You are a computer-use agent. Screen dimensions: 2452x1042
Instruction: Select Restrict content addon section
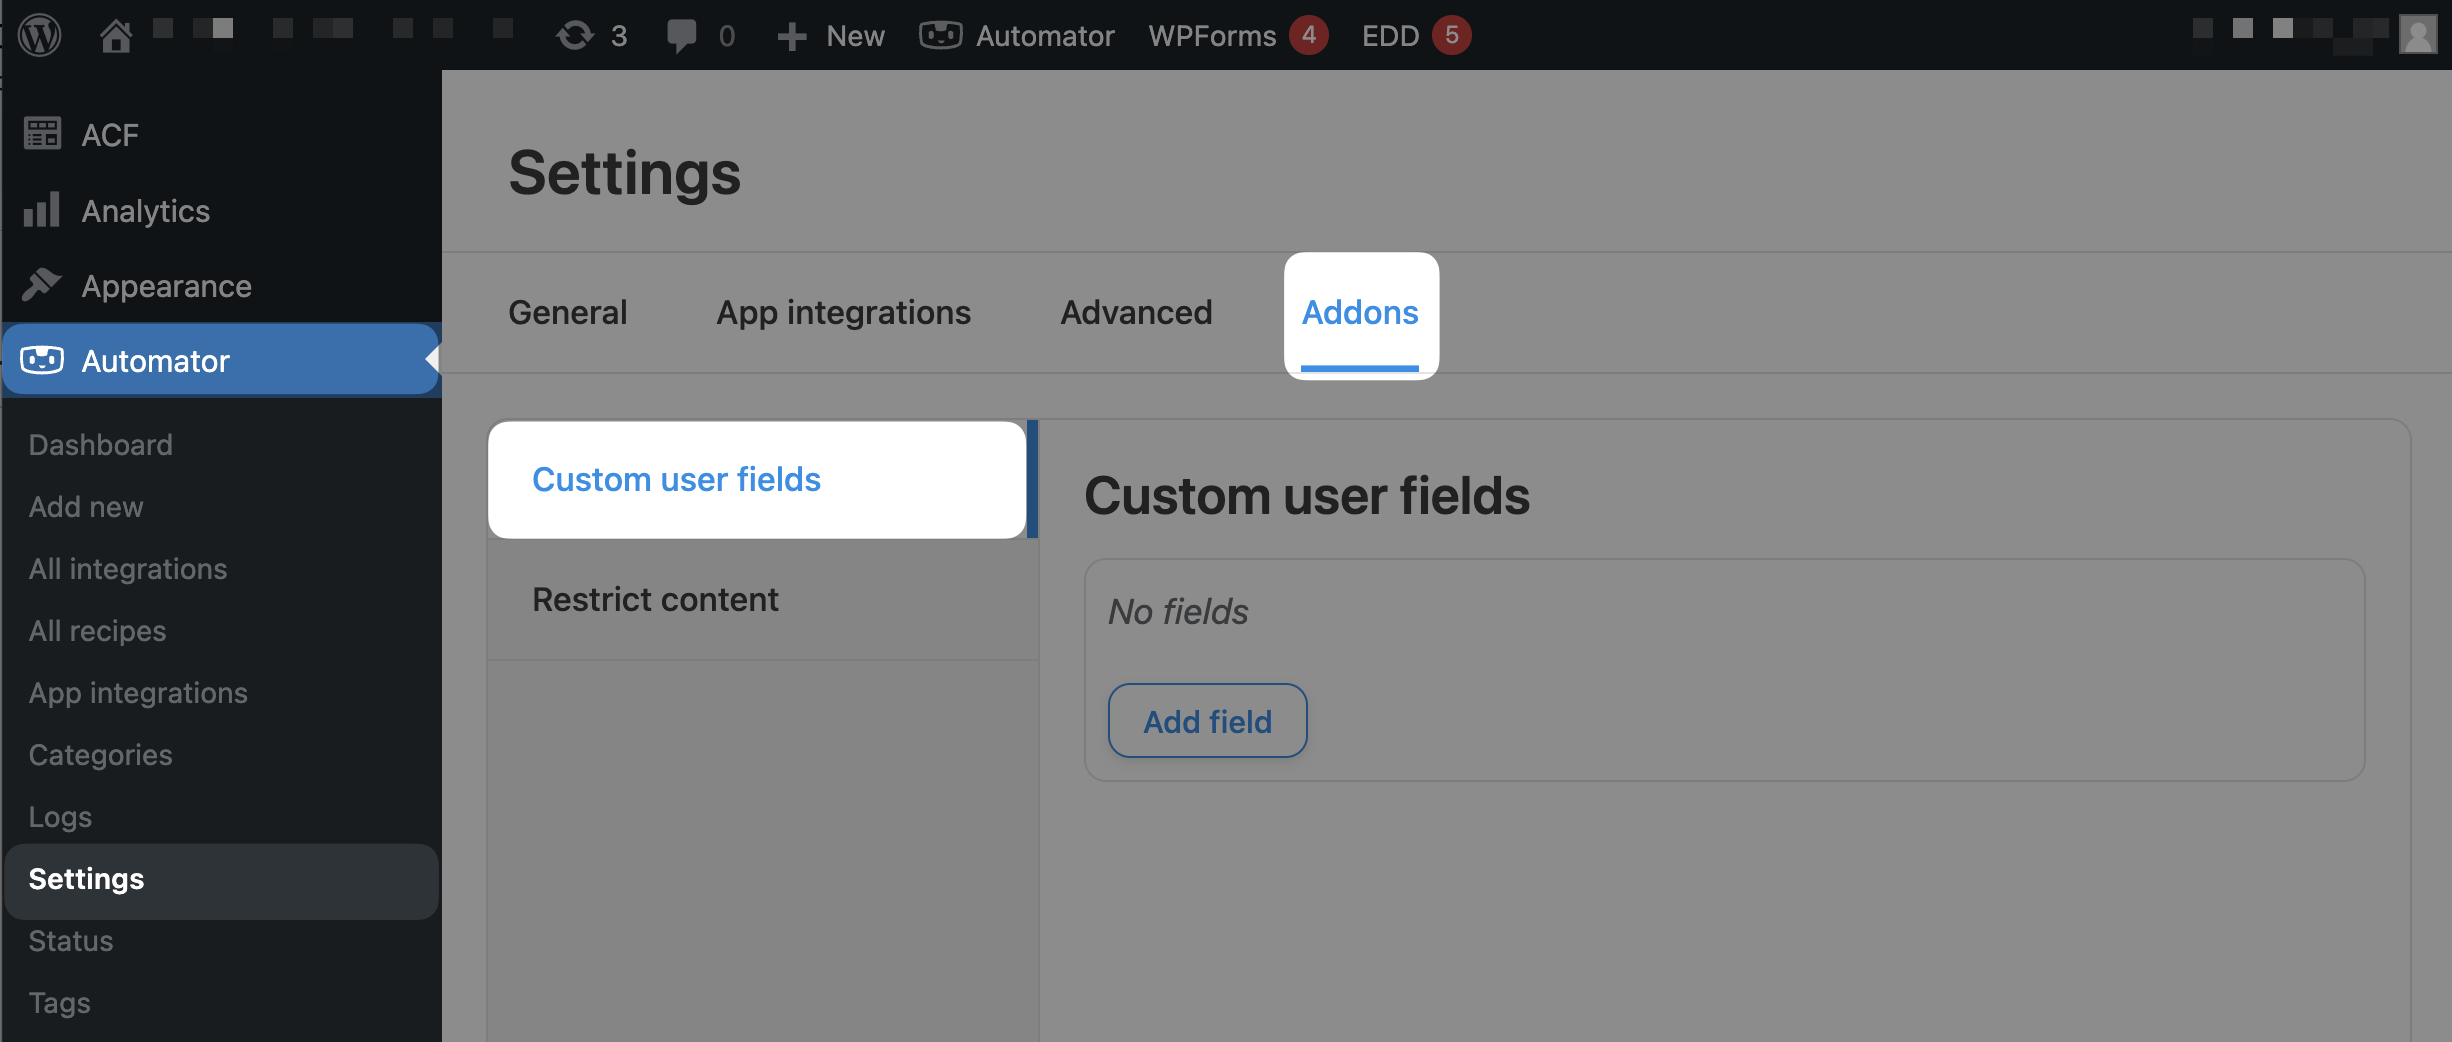pyautogui.click(x=655, y=599)
